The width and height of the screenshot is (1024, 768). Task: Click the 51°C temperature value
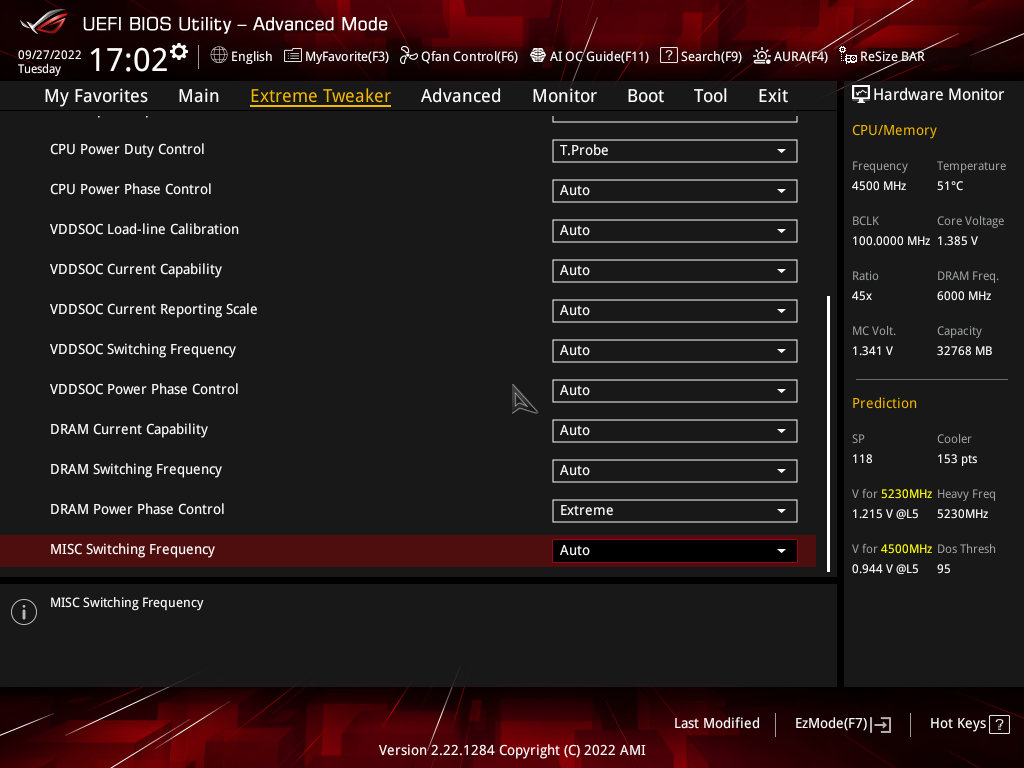pyautogui.click(x=950, y=186)
